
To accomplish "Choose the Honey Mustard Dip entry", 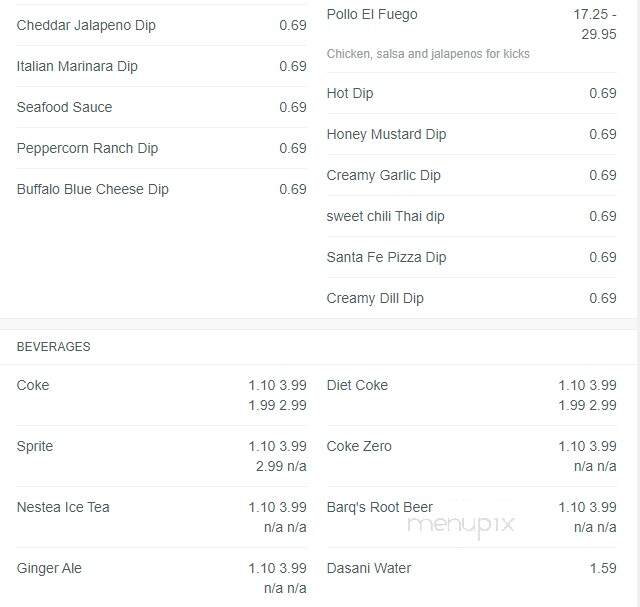I will [386, 134].
